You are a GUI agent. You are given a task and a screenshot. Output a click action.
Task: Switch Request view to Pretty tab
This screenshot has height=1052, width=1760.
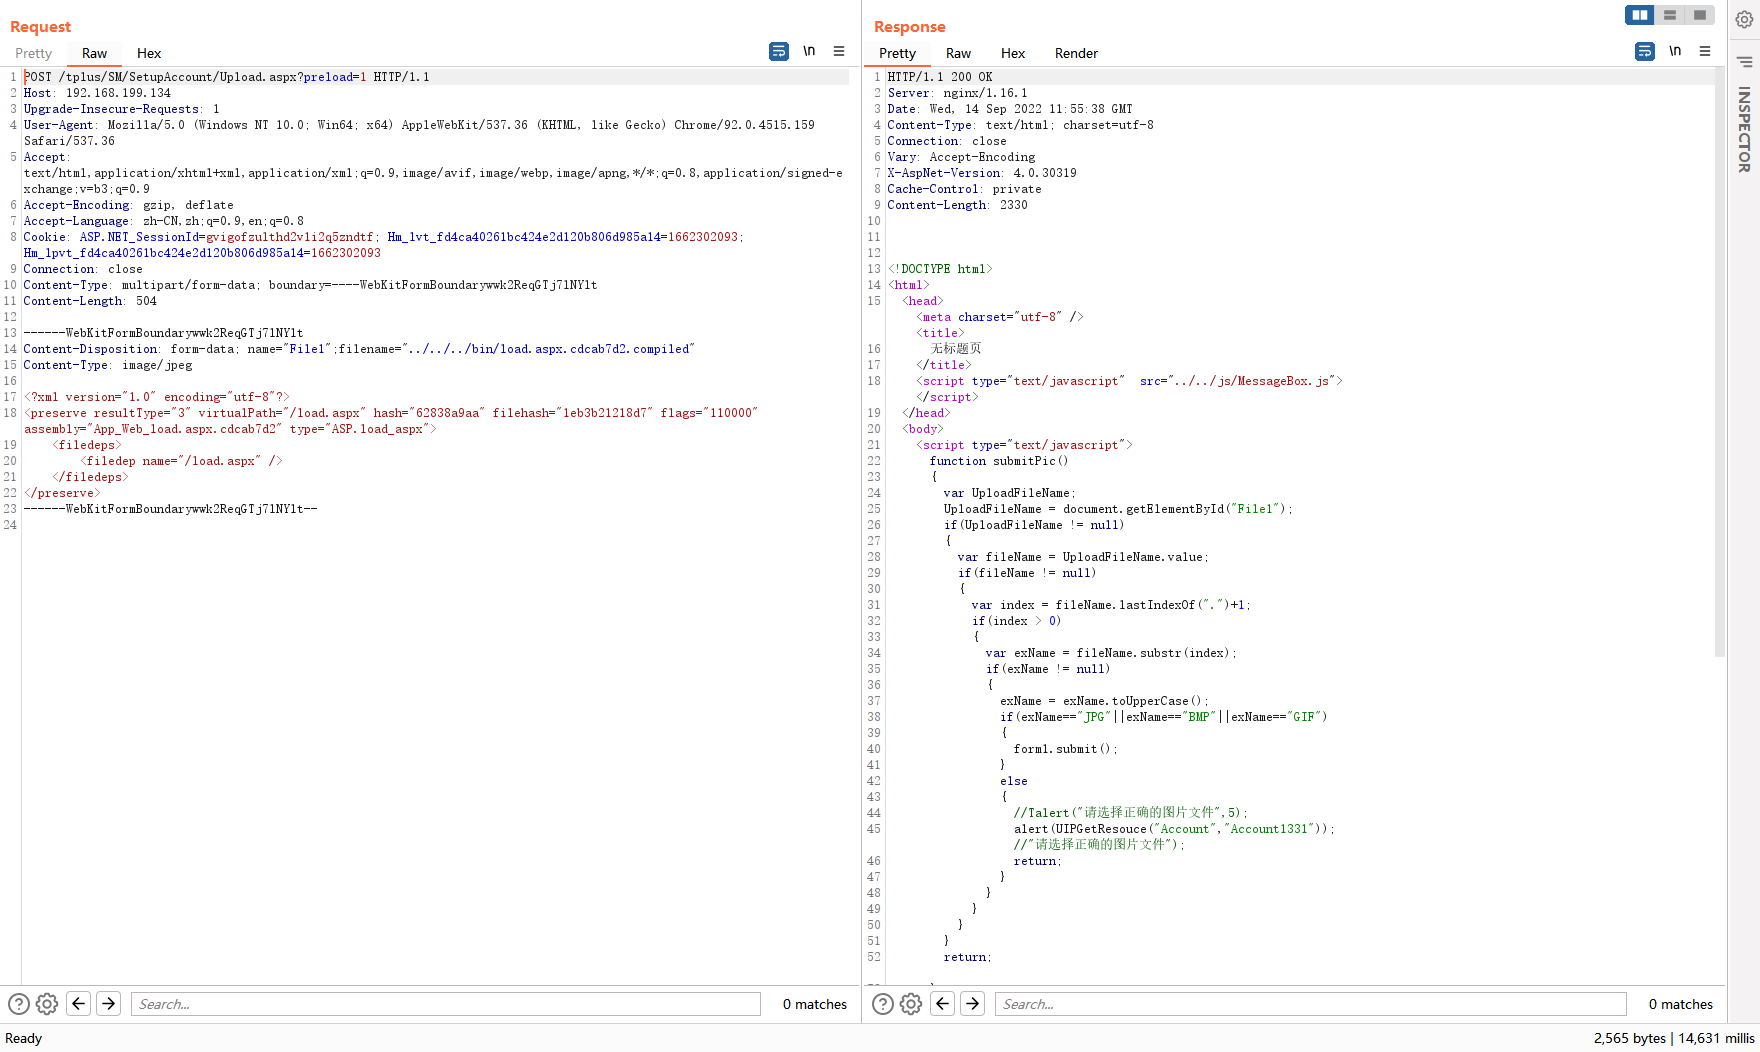pyautogui.click(x=33, y=53)
